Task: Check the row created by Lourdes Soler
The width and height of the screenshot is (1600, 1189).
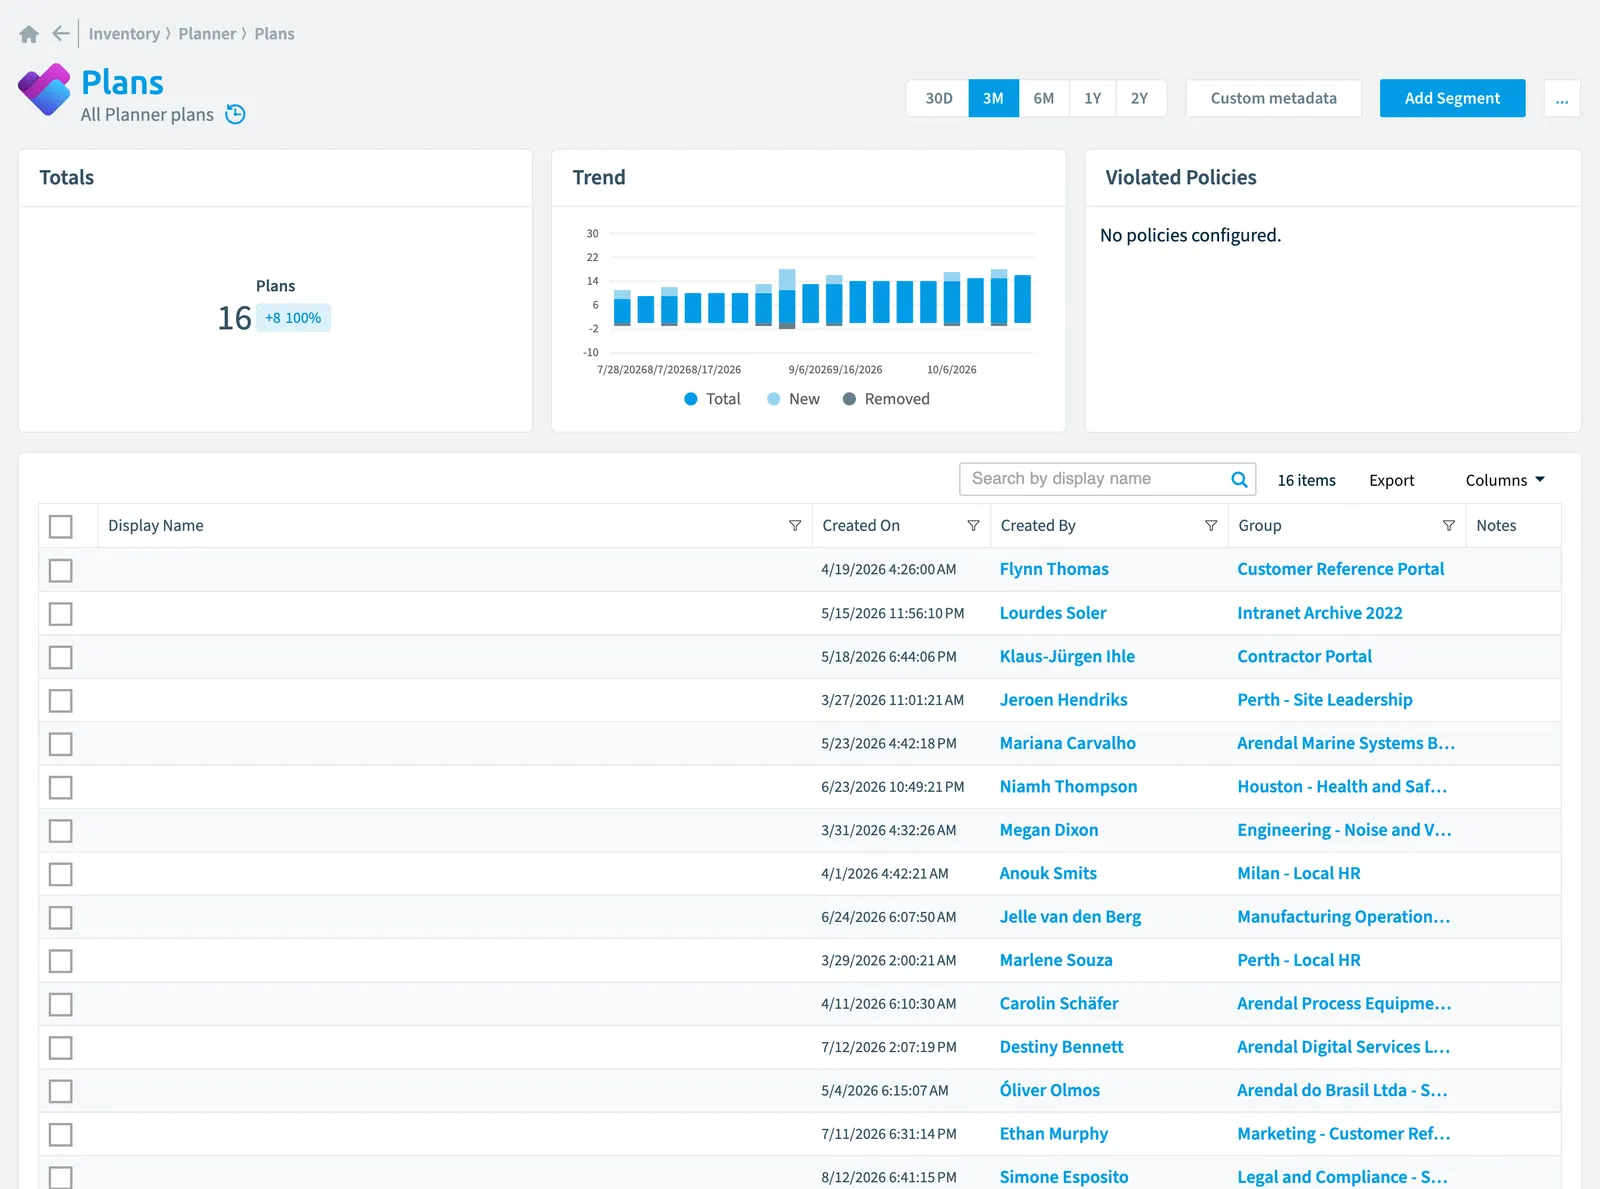Action: pyautogui.click(x=61, y=614)
